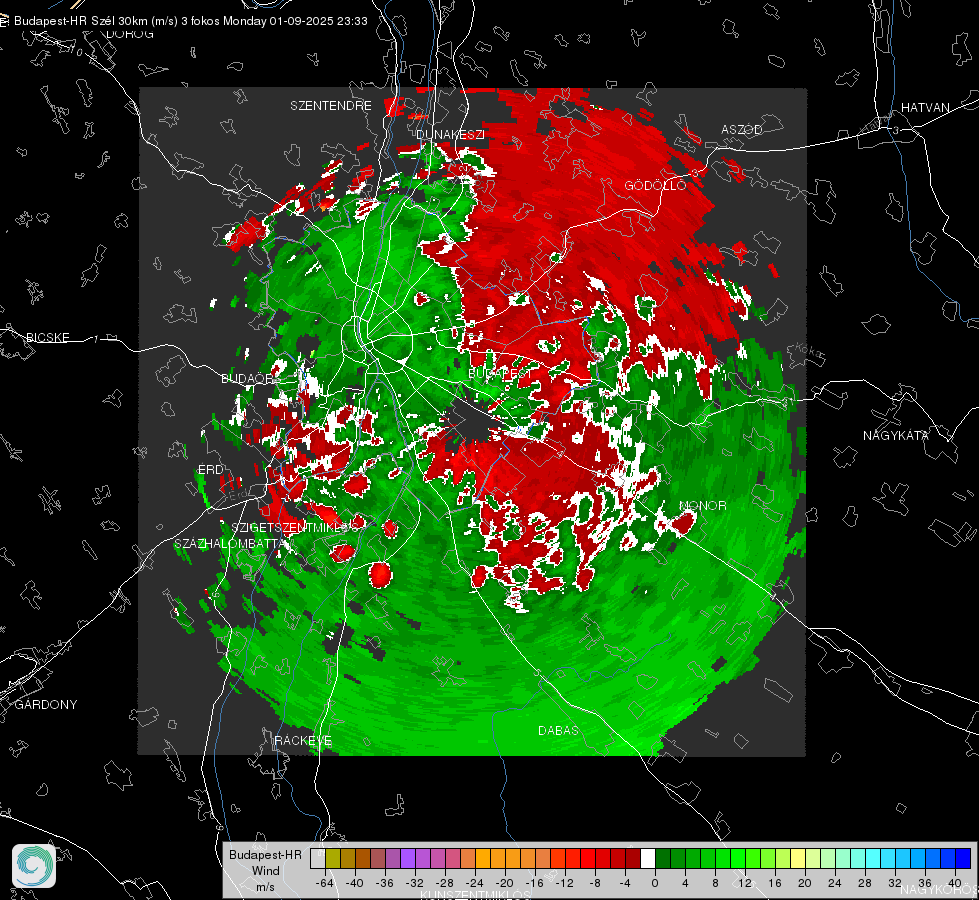This screenshot has height=900, width=979.
Task: Click the '24' value on the legend scale
Action: click(x=835, y=883)
